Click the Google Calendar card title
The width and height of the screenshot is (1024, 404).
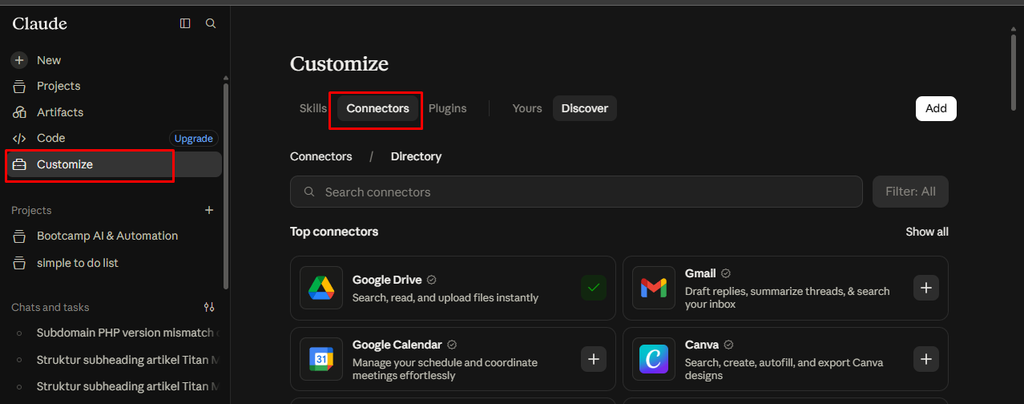tap(397, 345)
